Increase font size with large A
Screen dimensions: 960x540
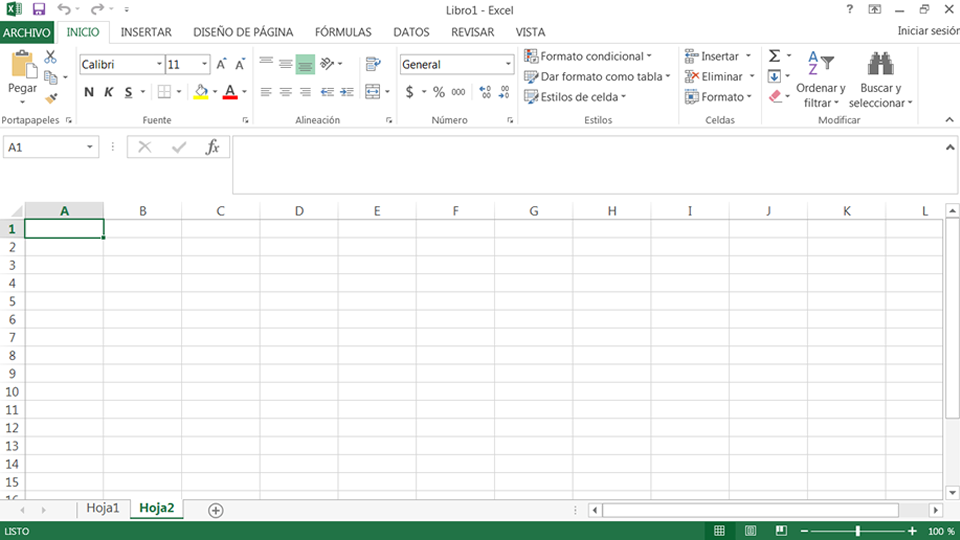point(221,64)
